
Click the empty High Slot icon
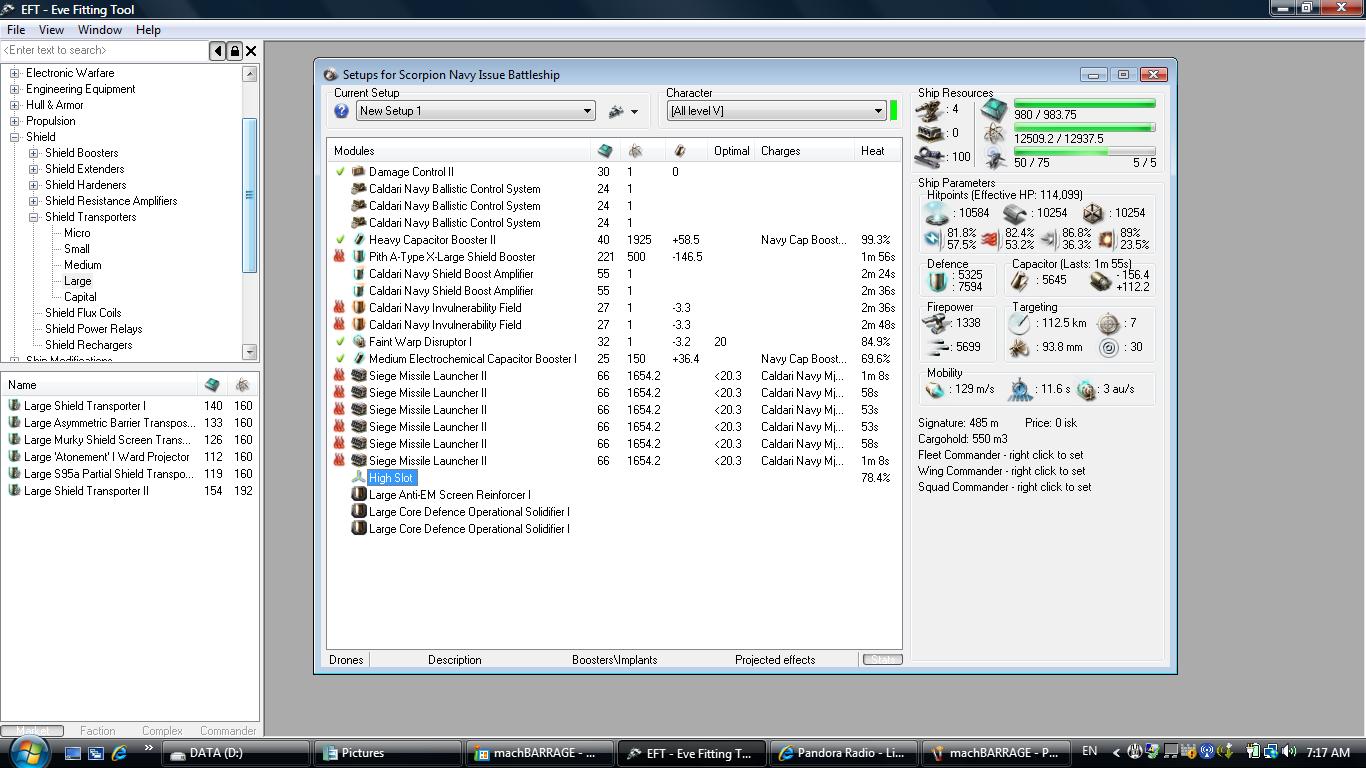(x=358, y=478)
